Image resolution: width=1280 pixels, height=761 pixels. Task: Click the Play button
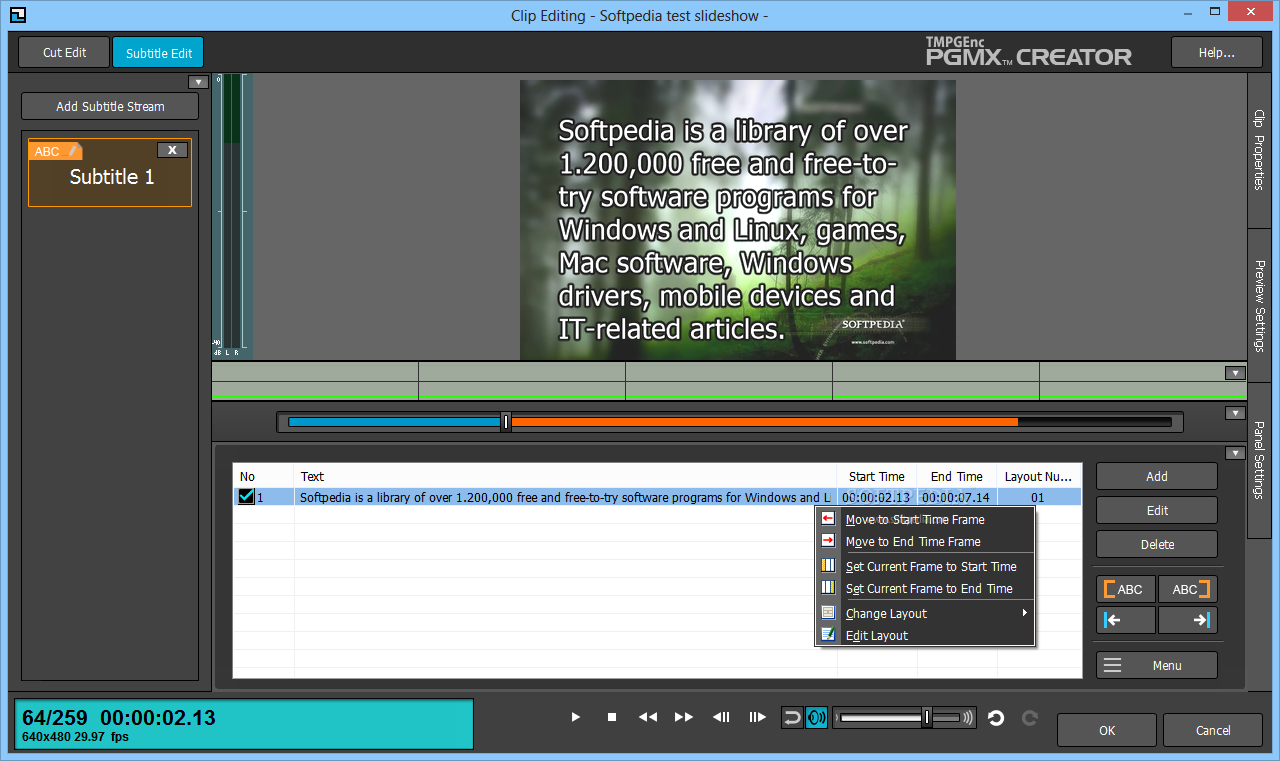pos(576,717)
